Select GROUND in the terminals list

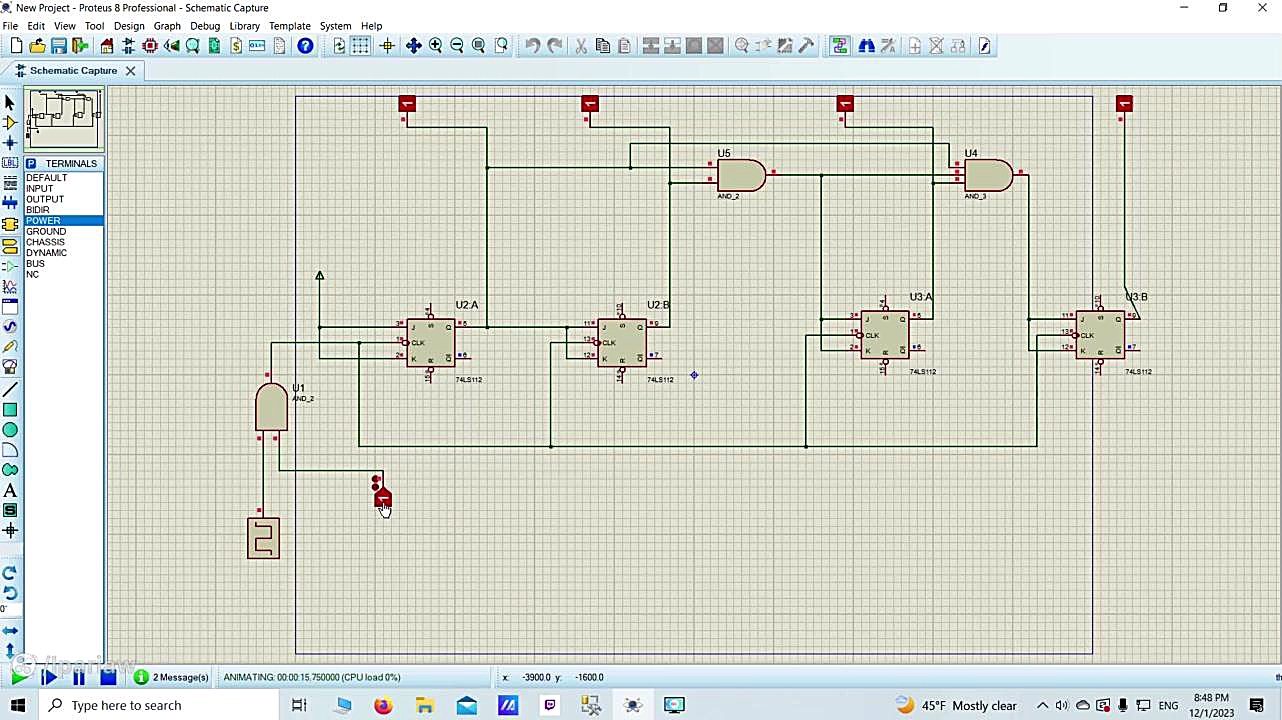[x=46, y=231]
